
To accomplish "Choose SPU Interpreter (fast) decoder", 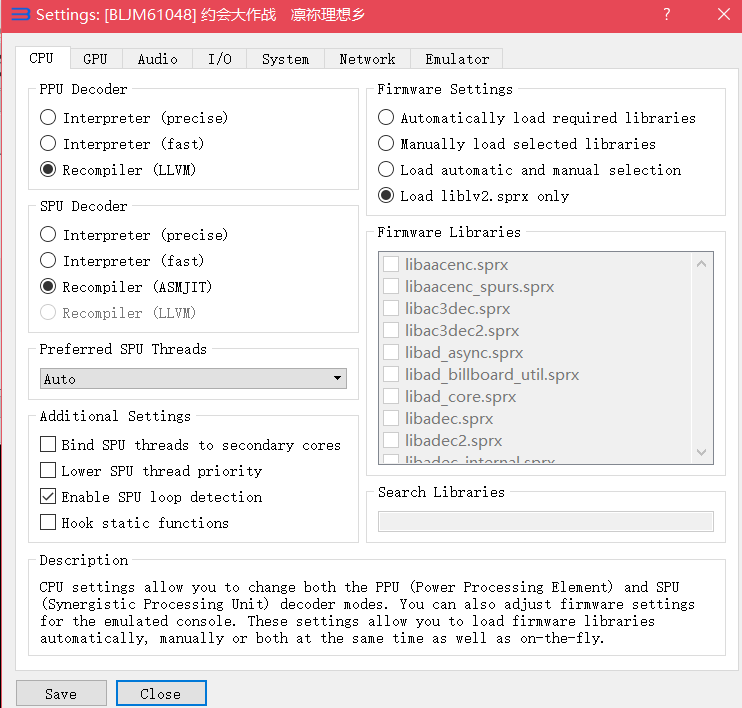I will tap(48, 261).
